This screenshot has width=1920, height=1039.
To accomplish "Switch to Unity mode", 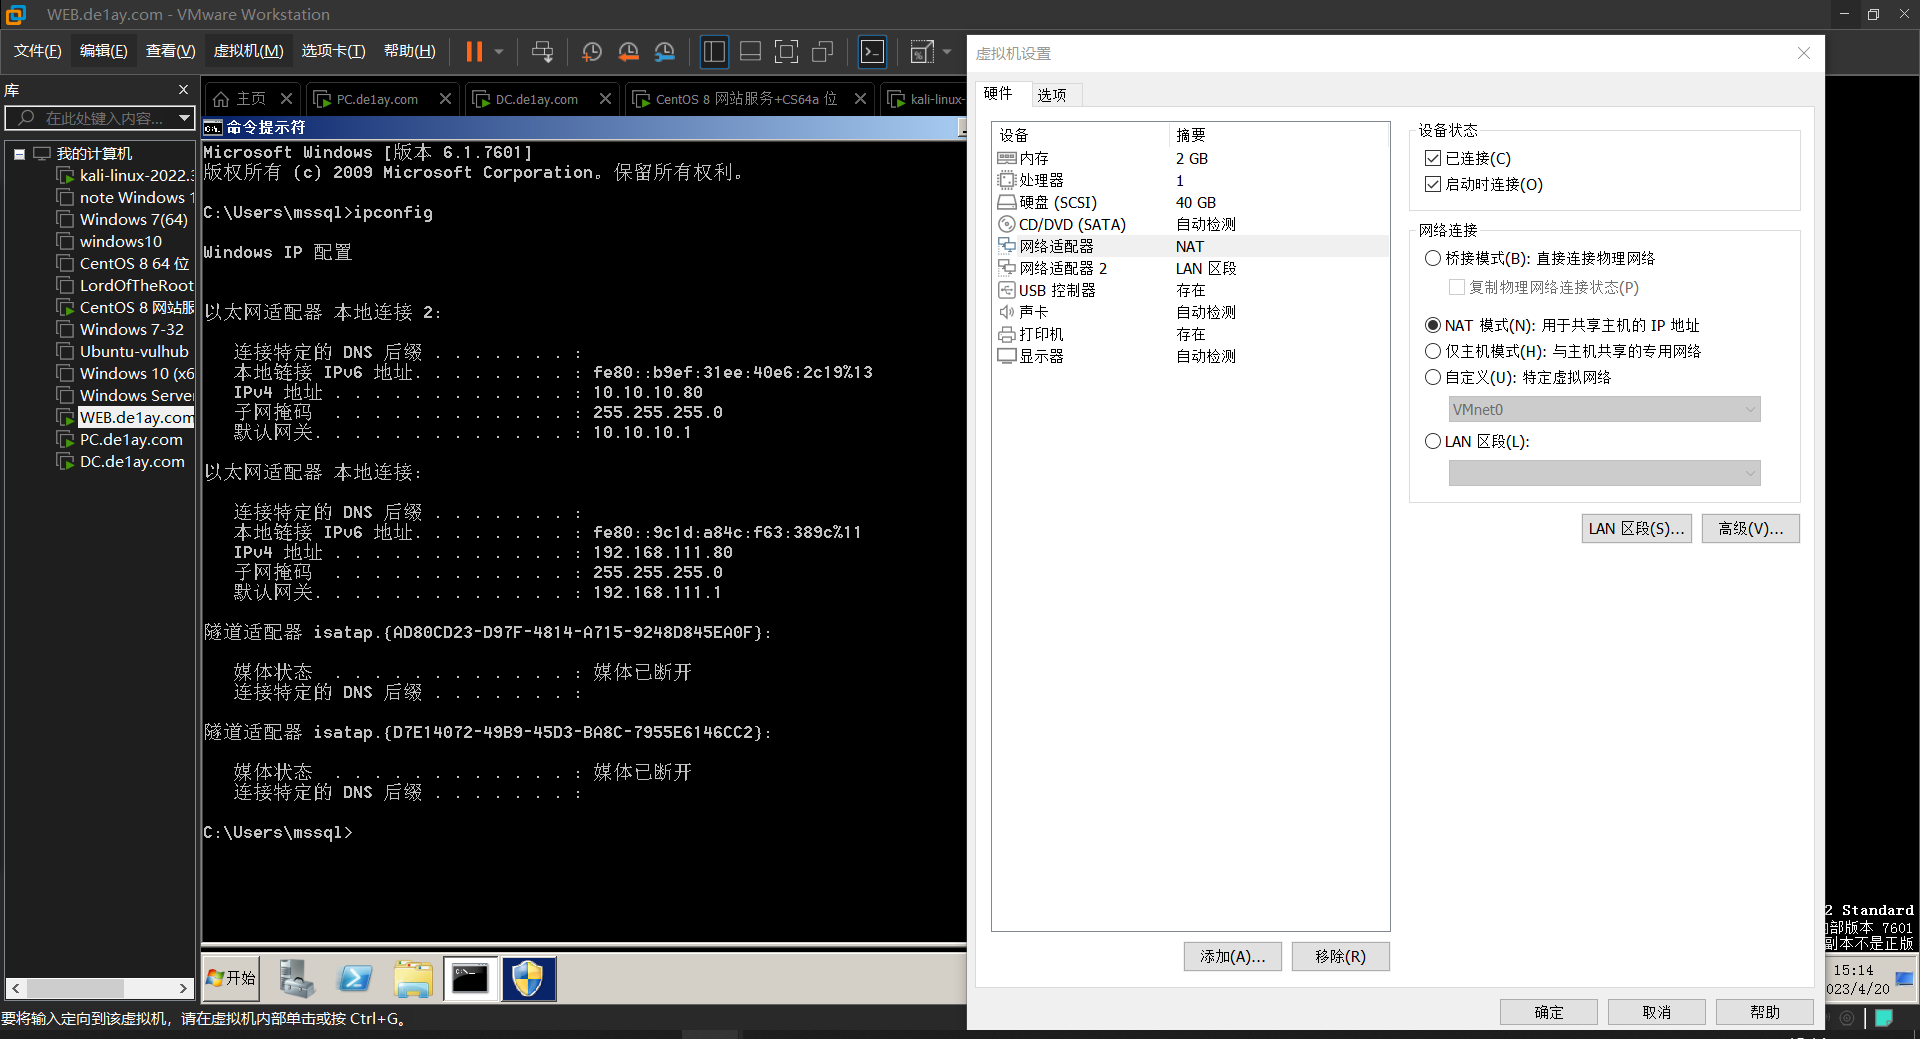I will (822, 51).
